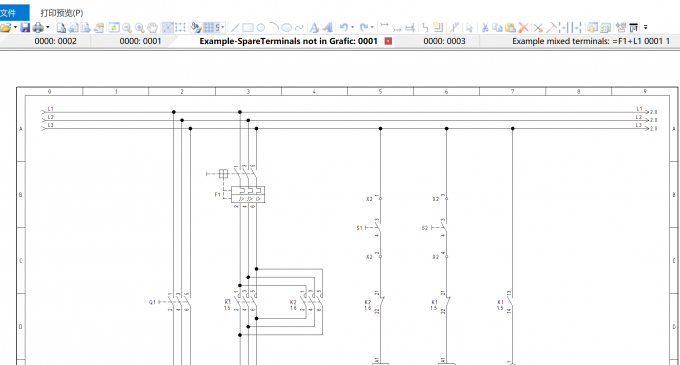
Task: Select the S2 pushbutton label
Action: coord(425,228)
